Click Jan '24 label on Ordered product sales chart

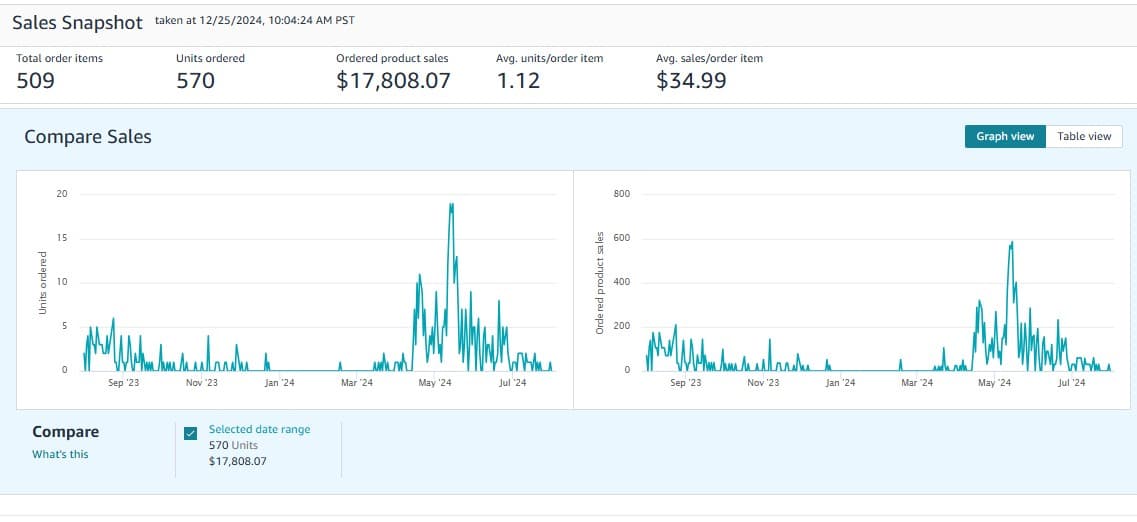840,382
